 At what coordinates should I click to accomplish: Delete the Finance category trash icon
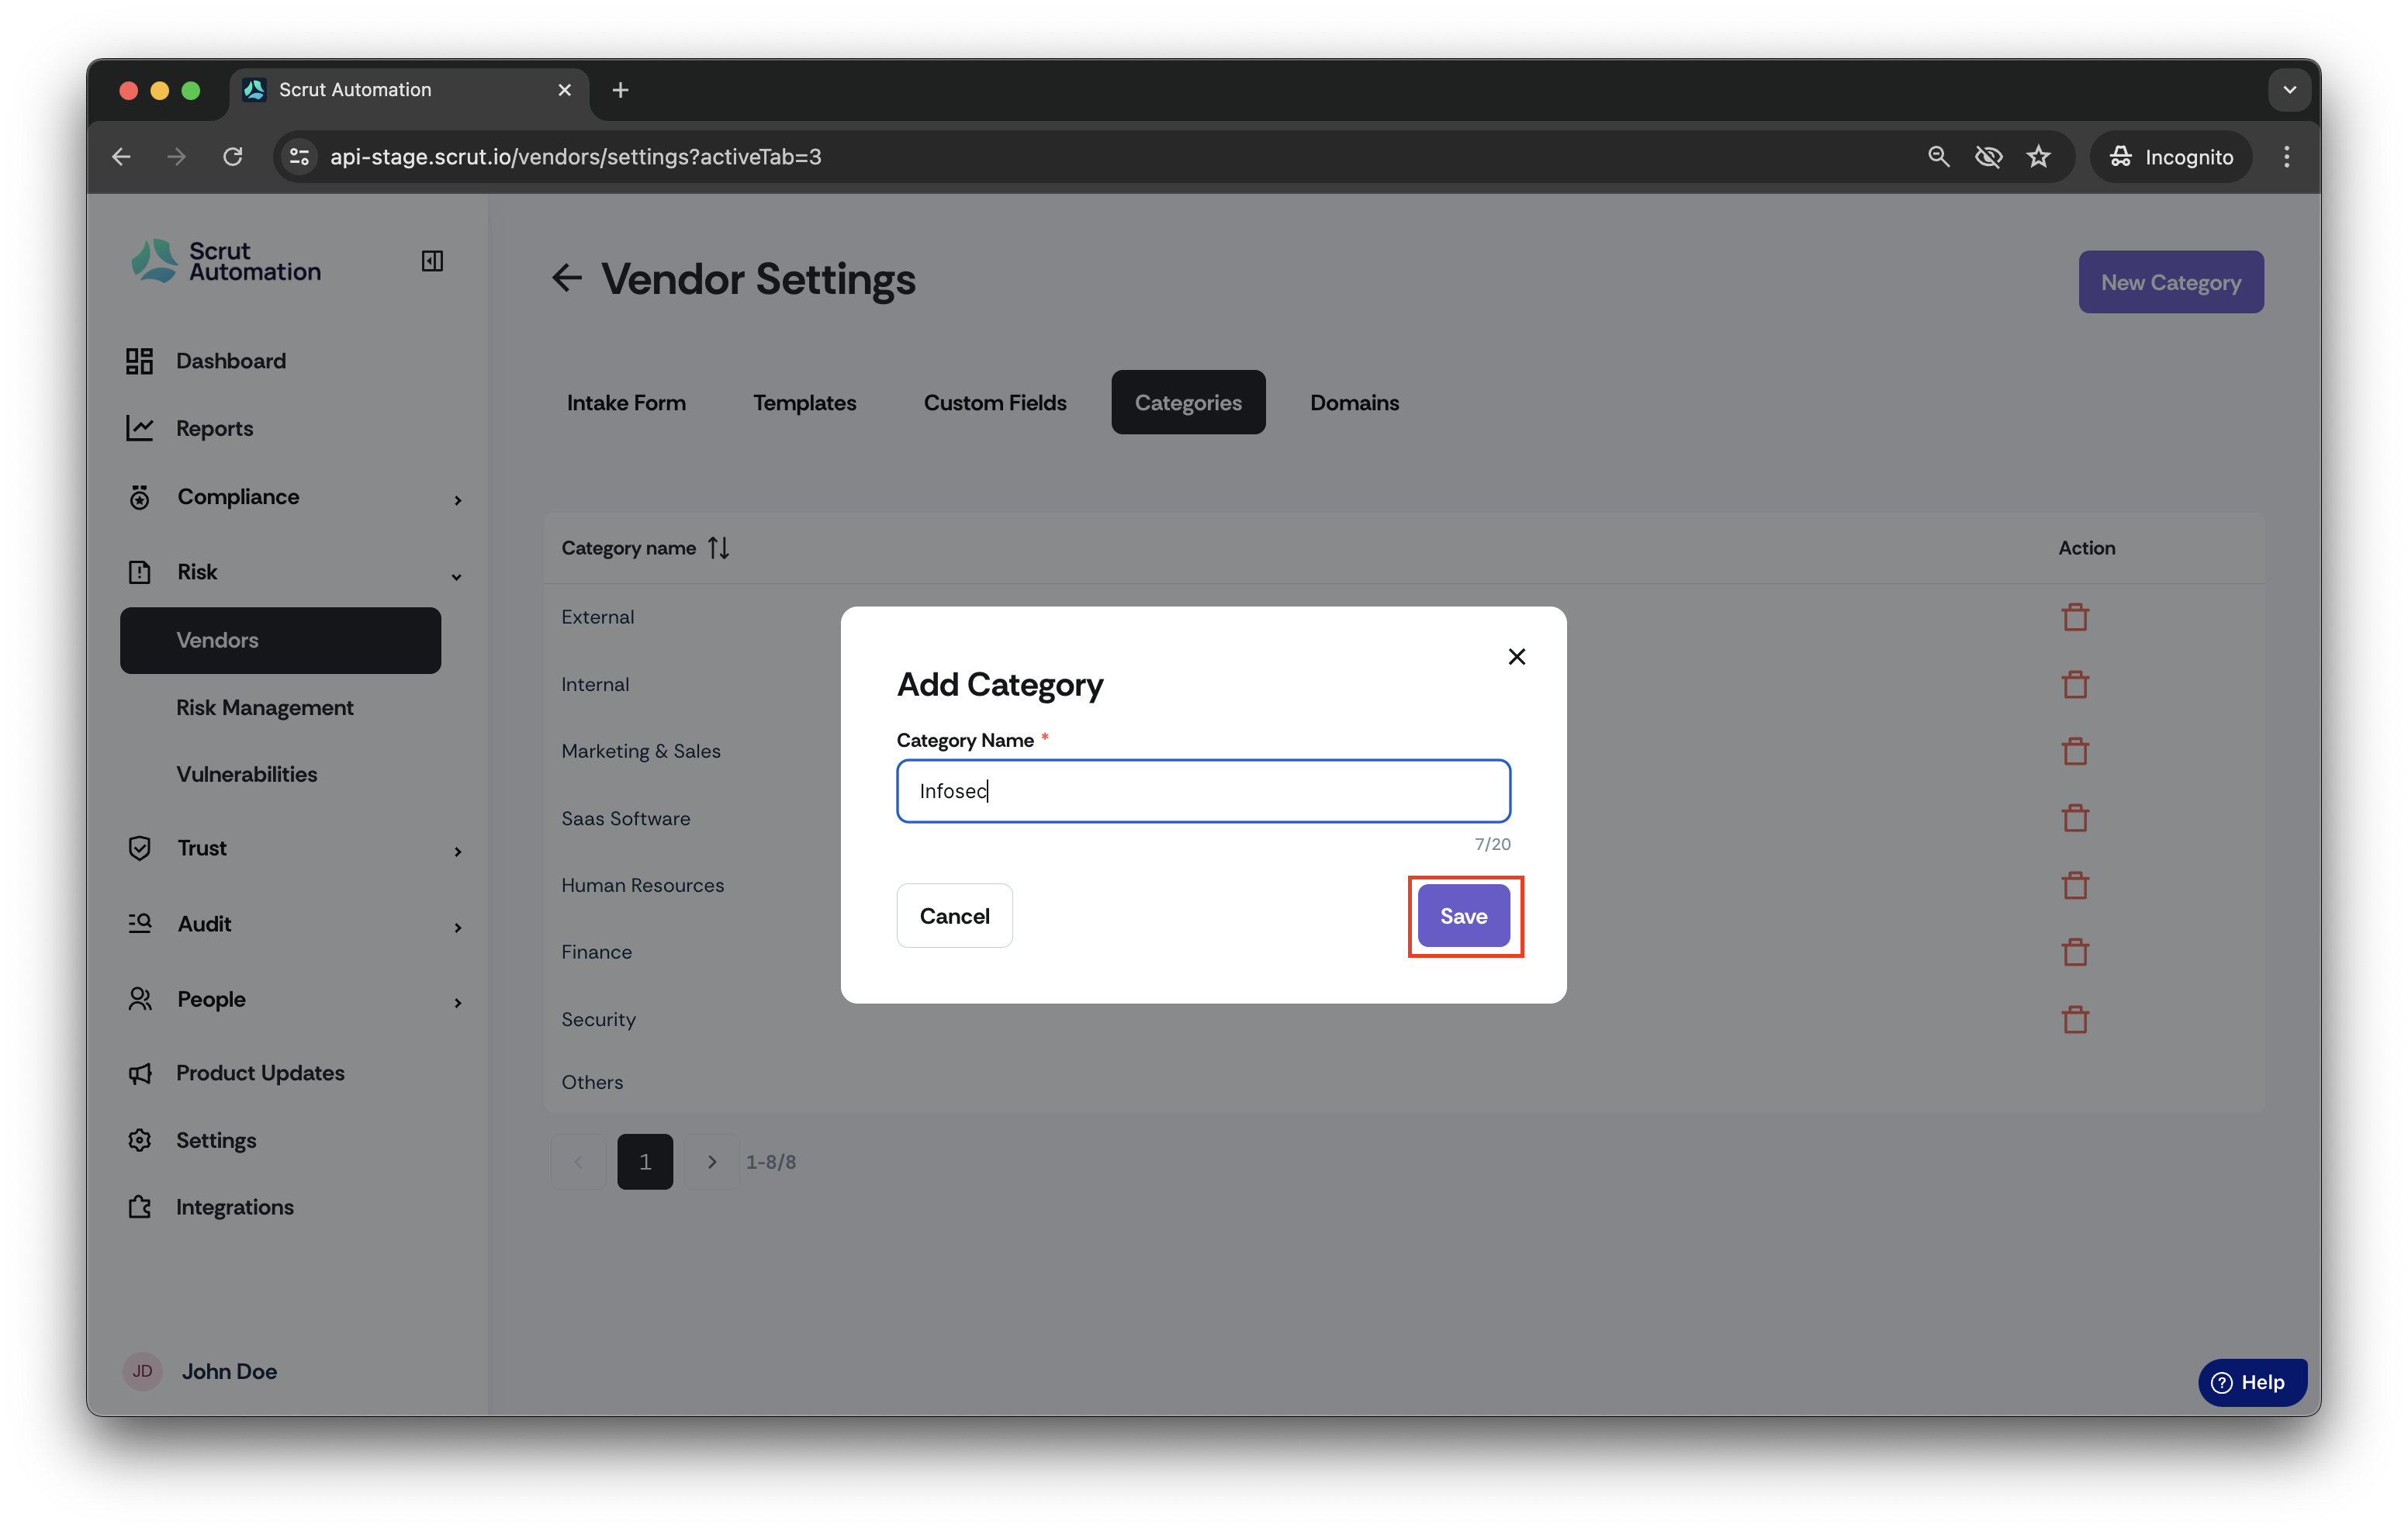tap(2075, 952)
